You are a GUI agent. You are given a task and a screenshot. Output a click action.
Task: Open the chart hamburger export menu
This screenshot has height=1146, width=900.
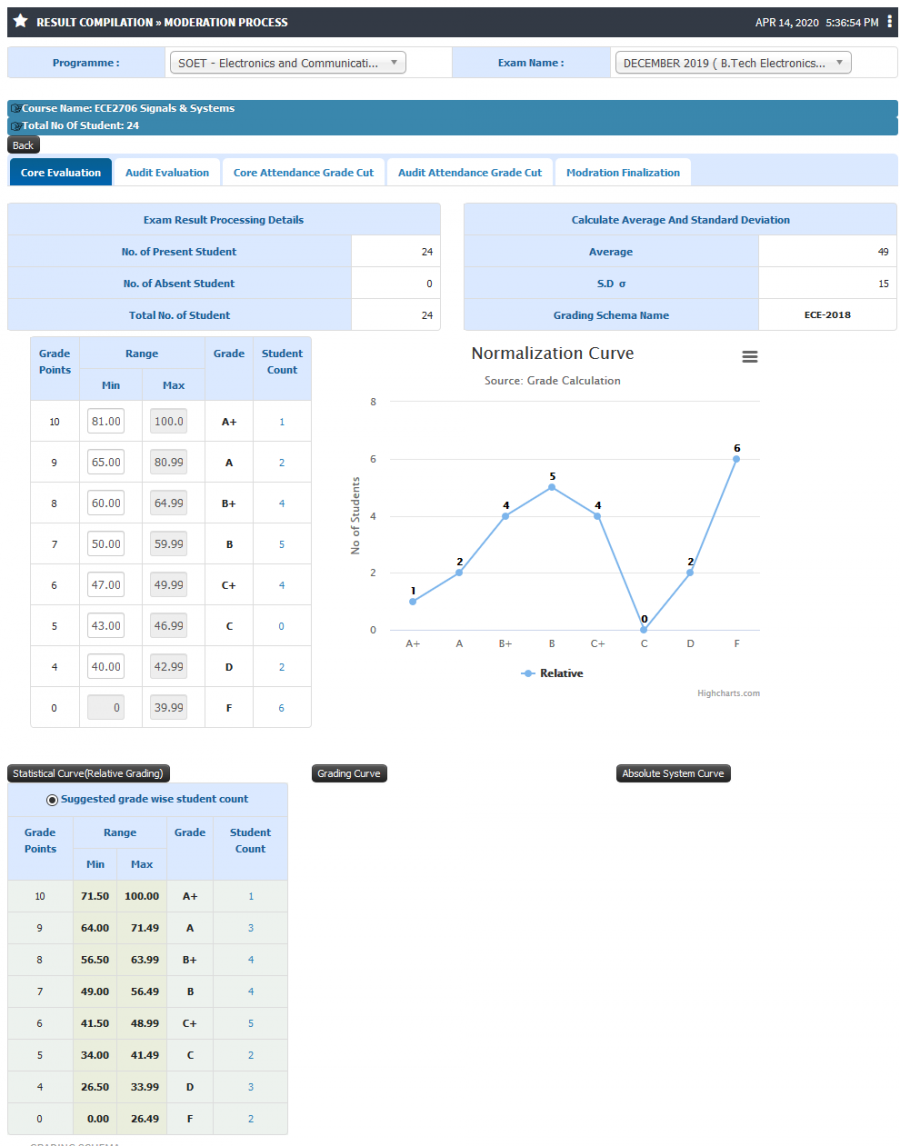[x=749, y=357]
